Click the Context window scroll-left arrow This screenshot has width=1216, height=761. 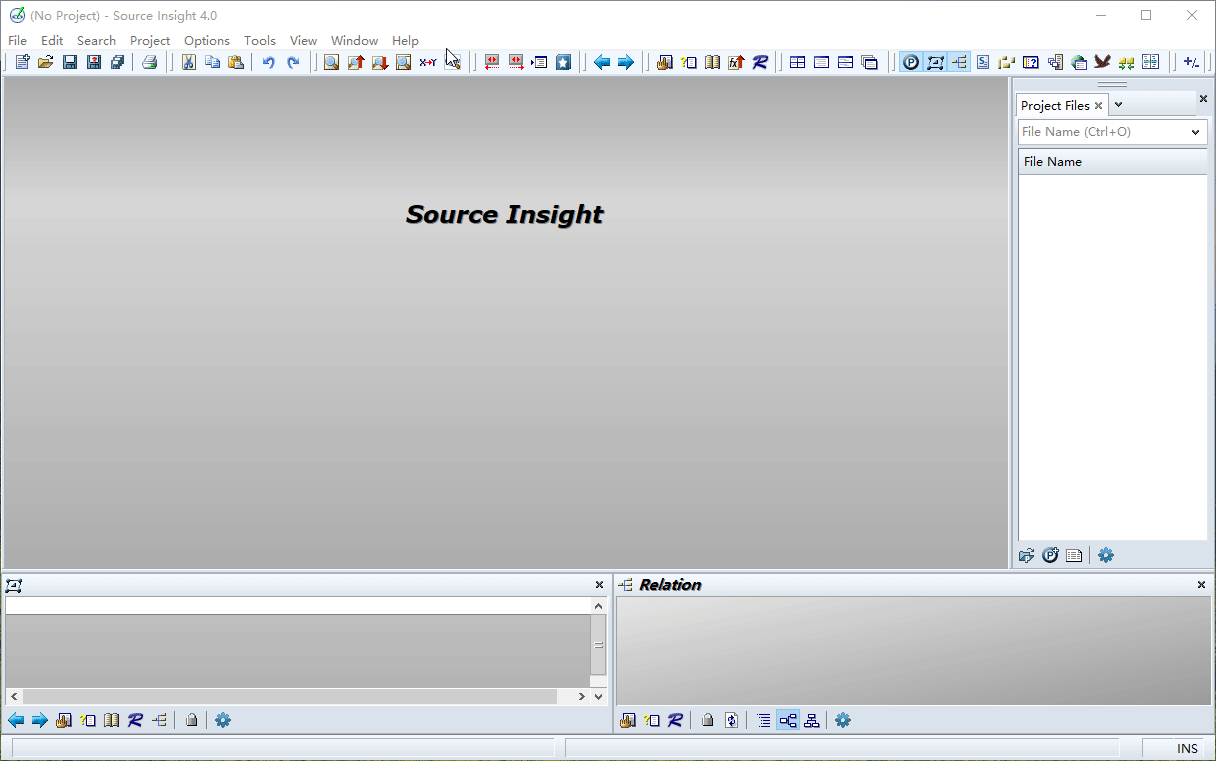[x=14, y=696]
